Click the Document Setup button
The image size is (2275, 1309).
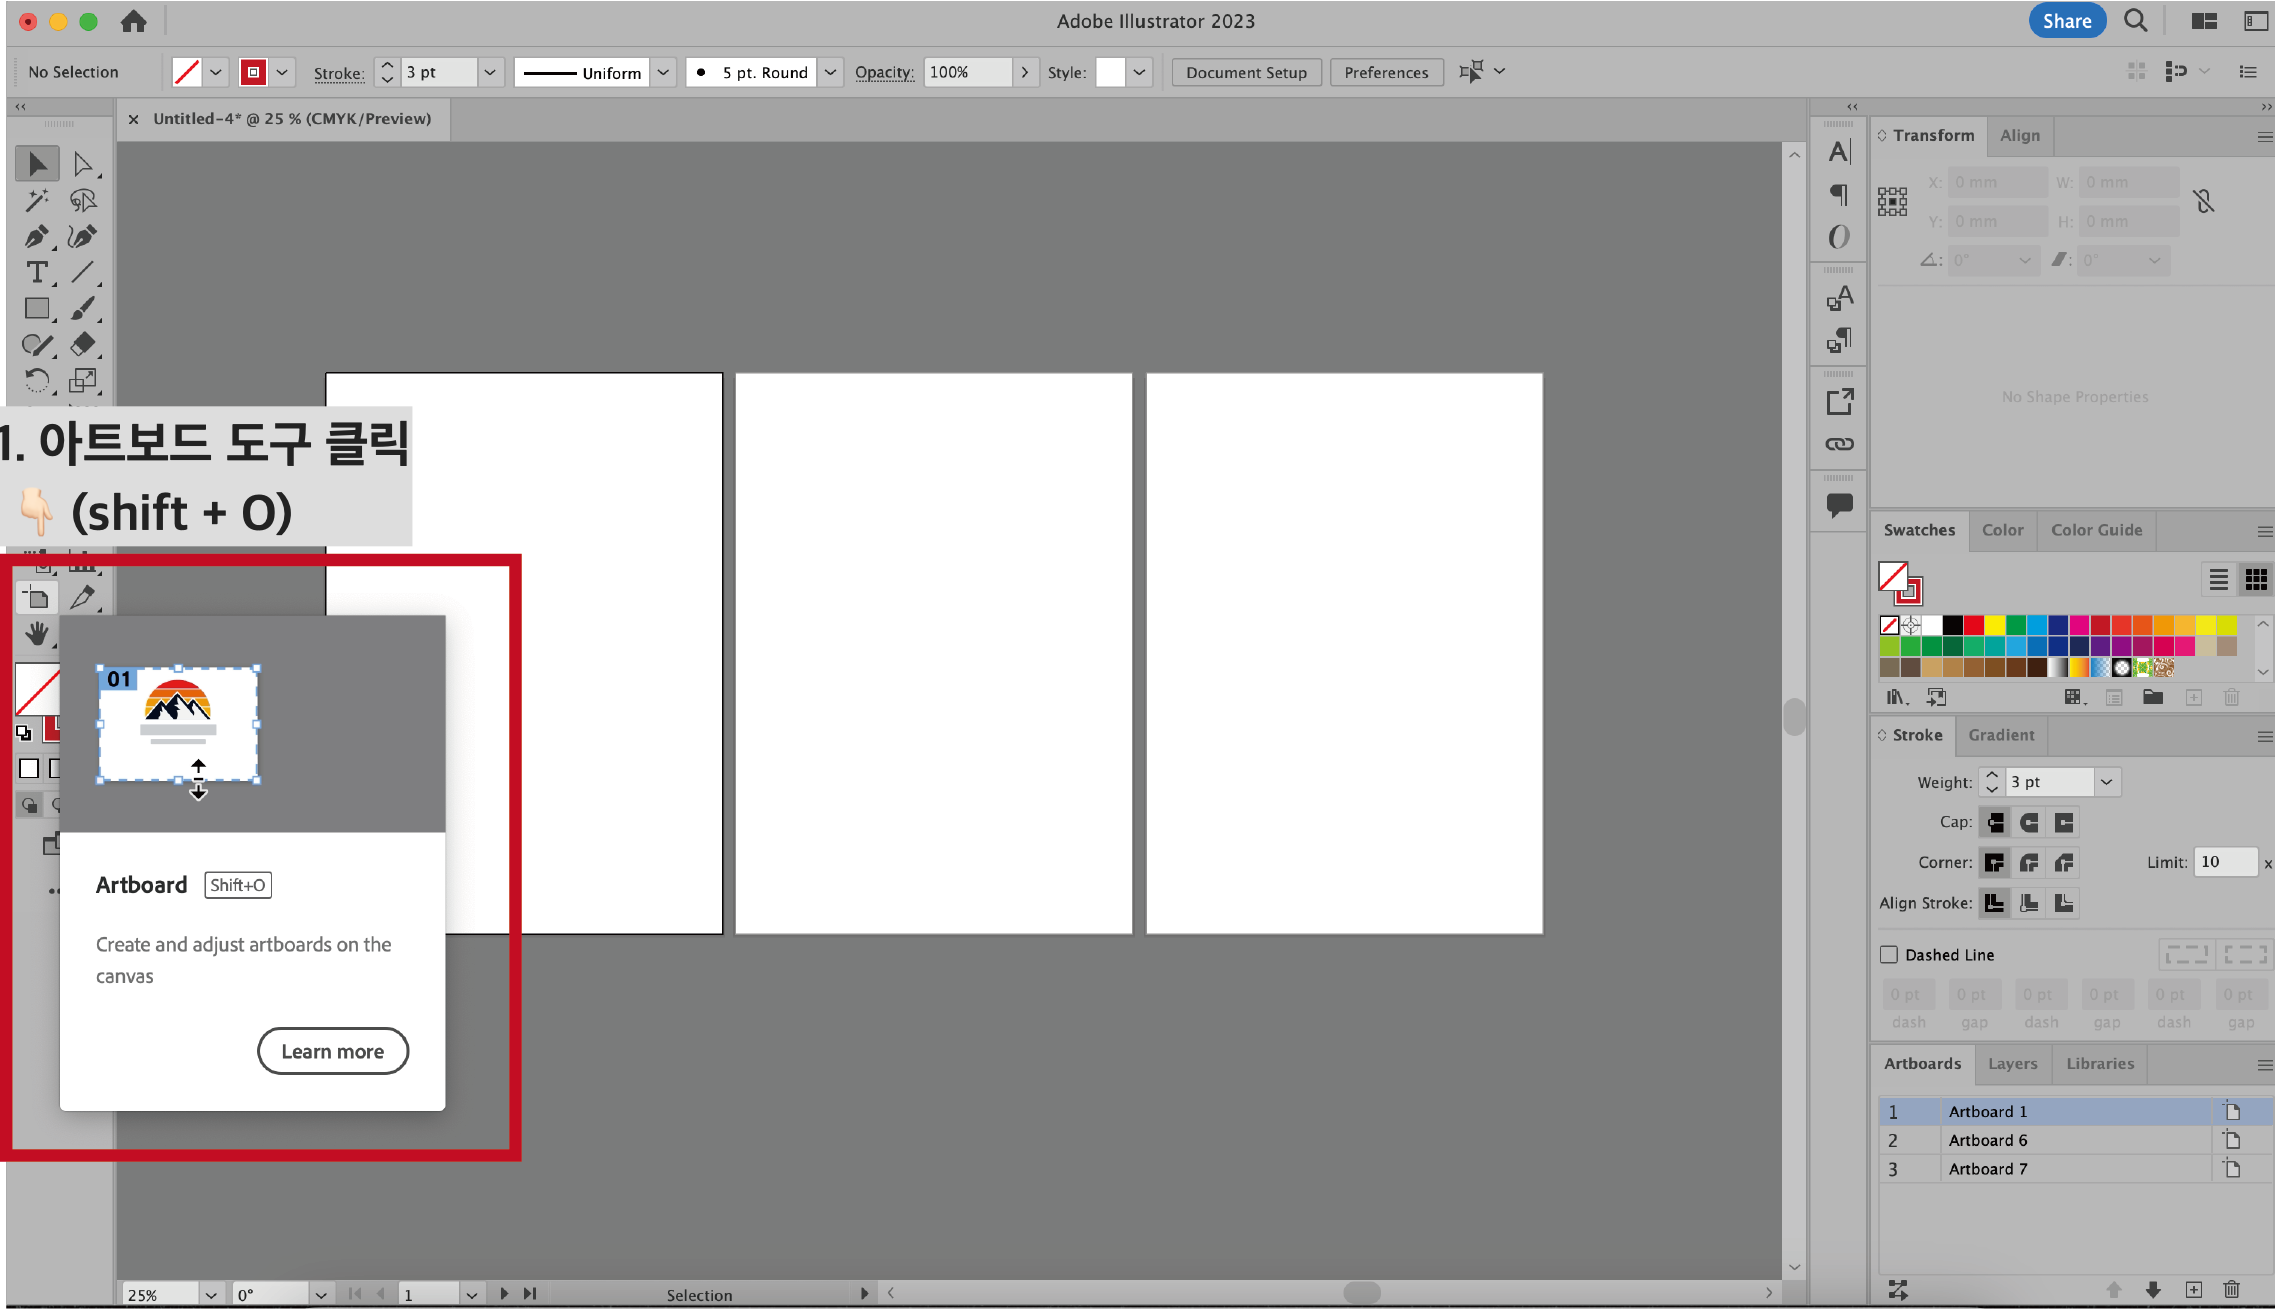(x=1246, y=72)
